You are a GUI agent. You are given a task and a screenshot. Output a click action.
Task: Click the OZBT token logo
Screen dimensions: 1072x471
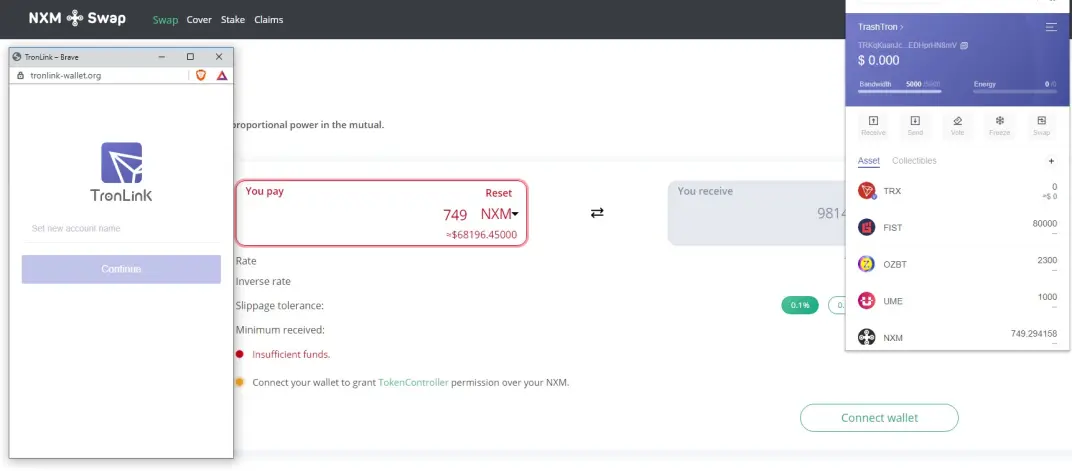tap(867, 264)
